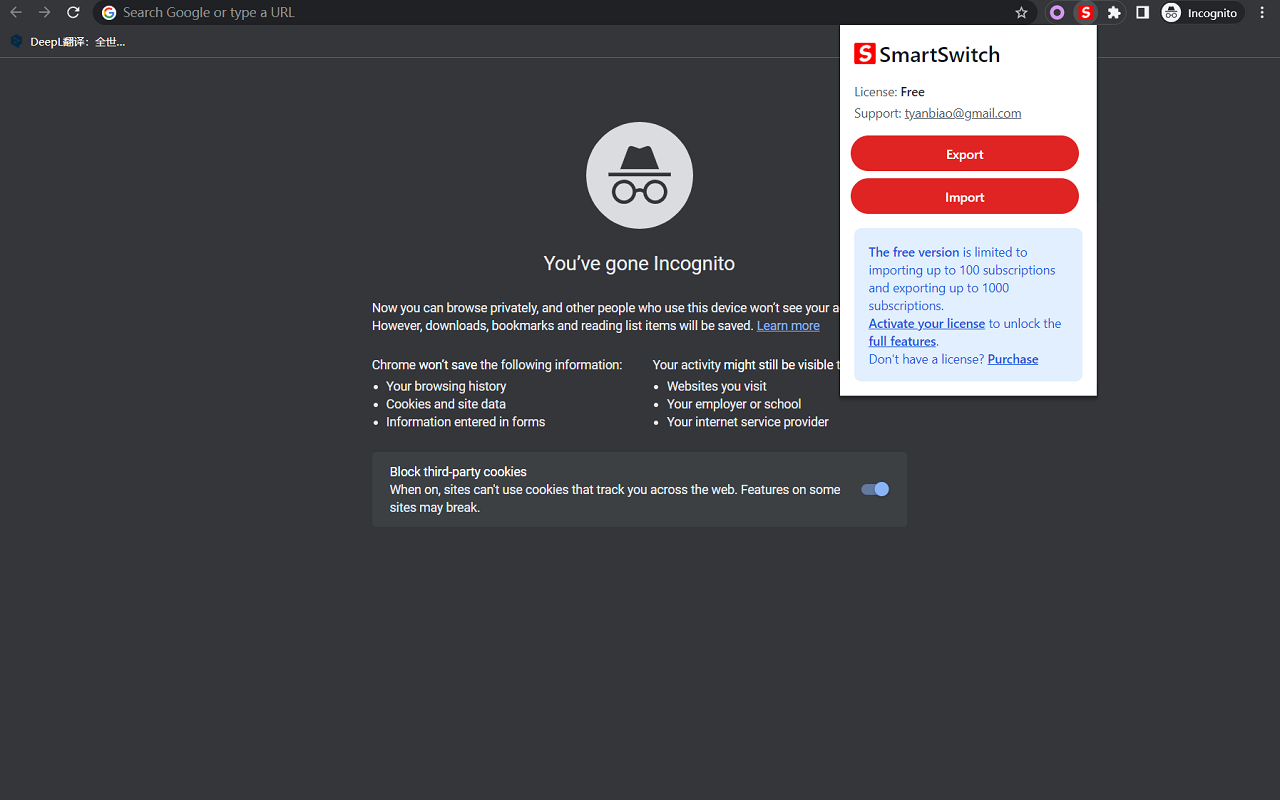Viewport: 1280px width, 800px height.
Task: Toggle the browser side panel icon
Action: point(1142,13)
